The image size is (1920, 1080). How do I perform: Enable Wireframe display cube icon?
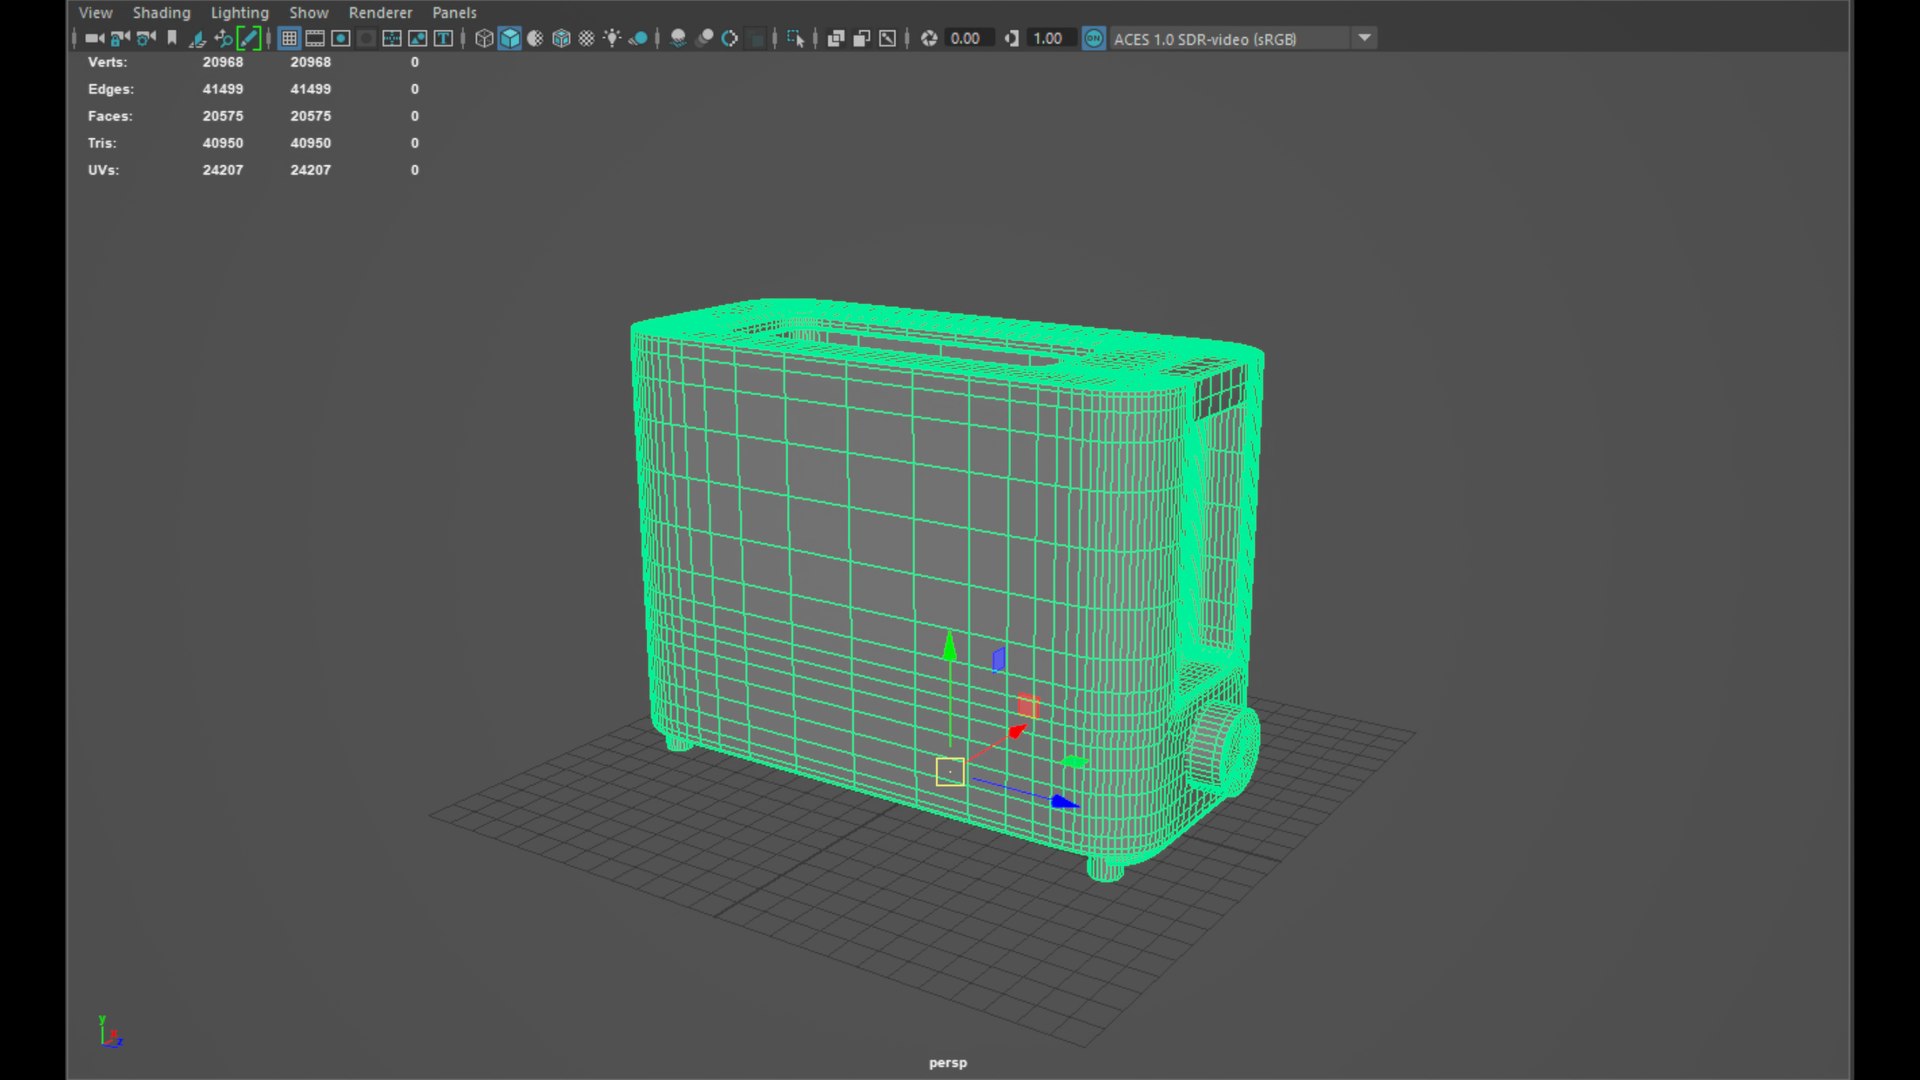484,38
